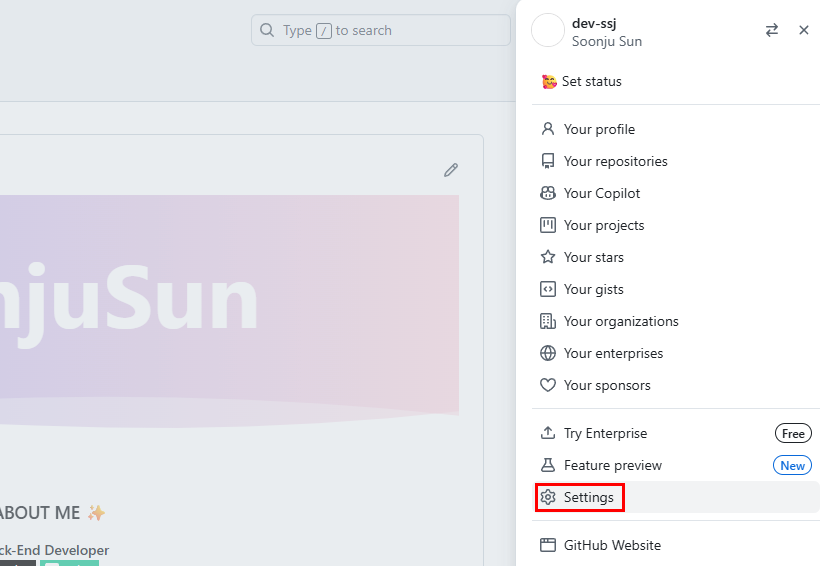827x566 pixels.
Task: Focus the Type / to search field
Action: tap(381, 30)
